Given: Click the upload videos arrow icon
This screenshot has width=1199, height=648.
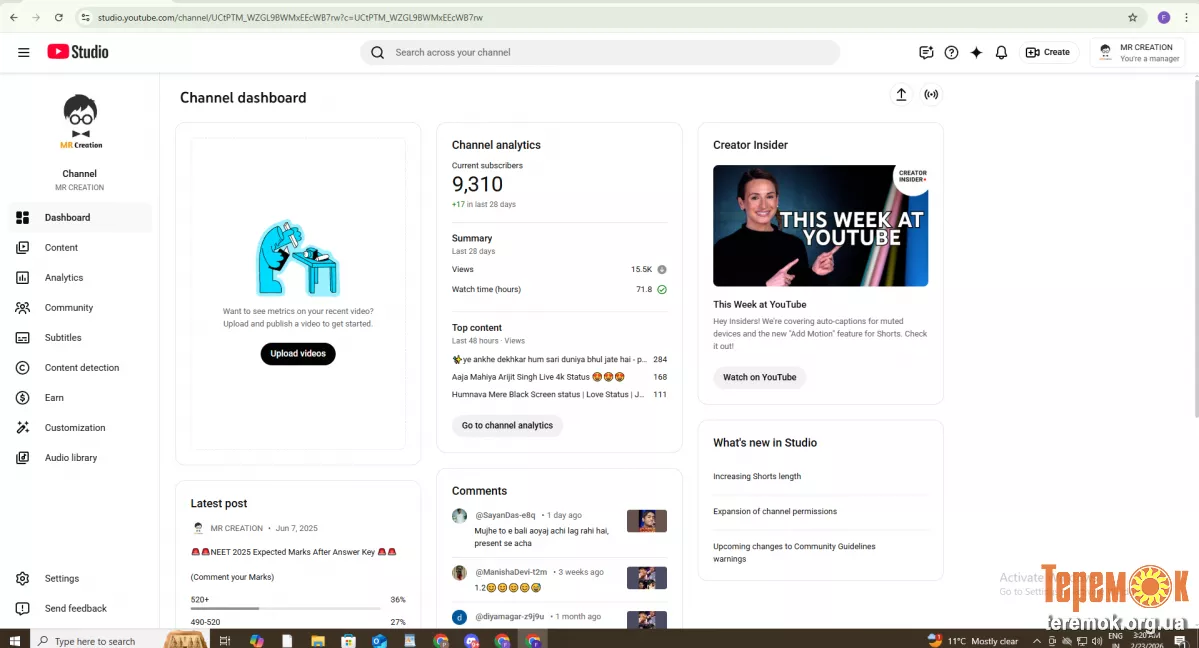Looking at the screenshot, I should coord(901,94).
